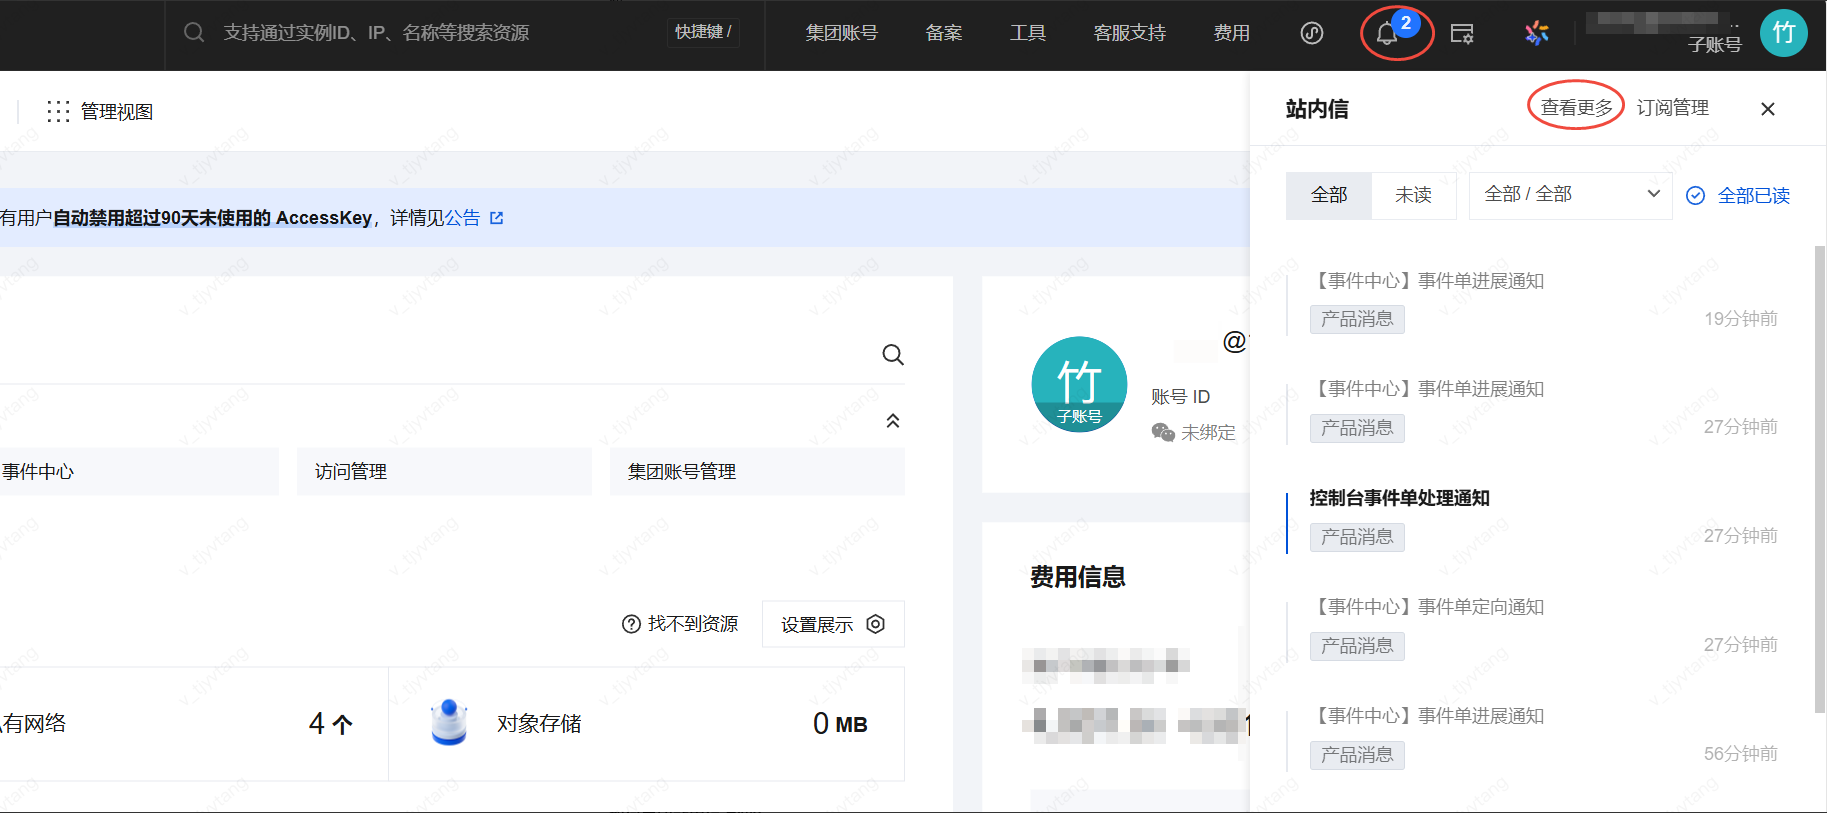
Task: Click the 查看更多 link
Action: tap(1576, 108)
